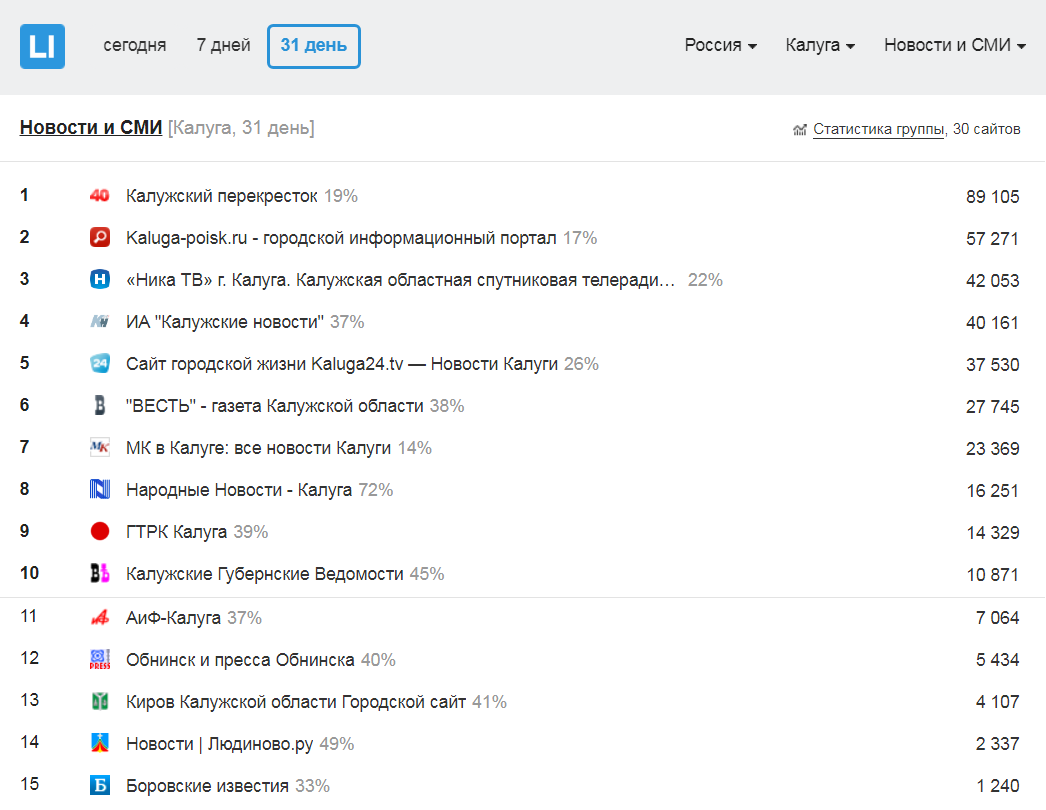The width and height of the screenshot is (1046, 810).
Task: Click the ГТРК Калуга red circle icon
Action: click(99, 532)
